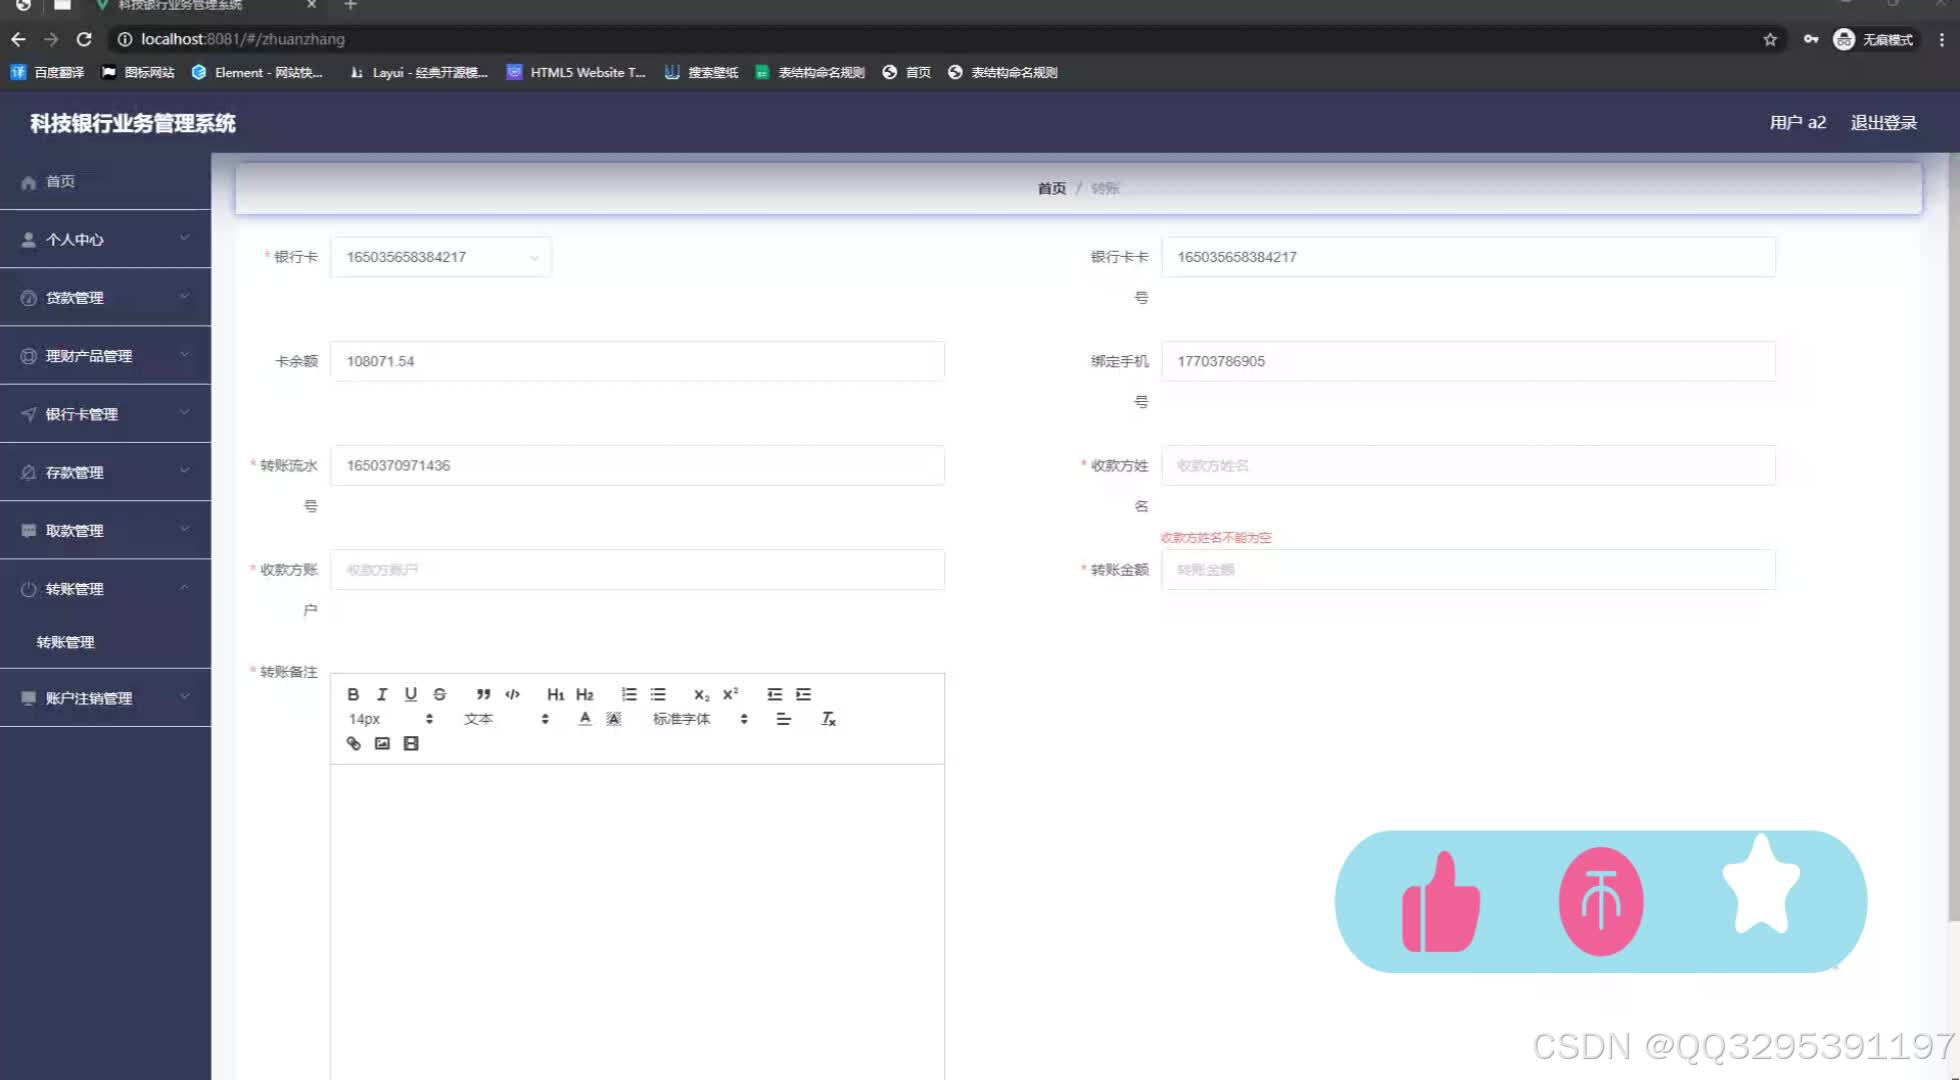Insert an image in the editor

(x=382, y=743)
